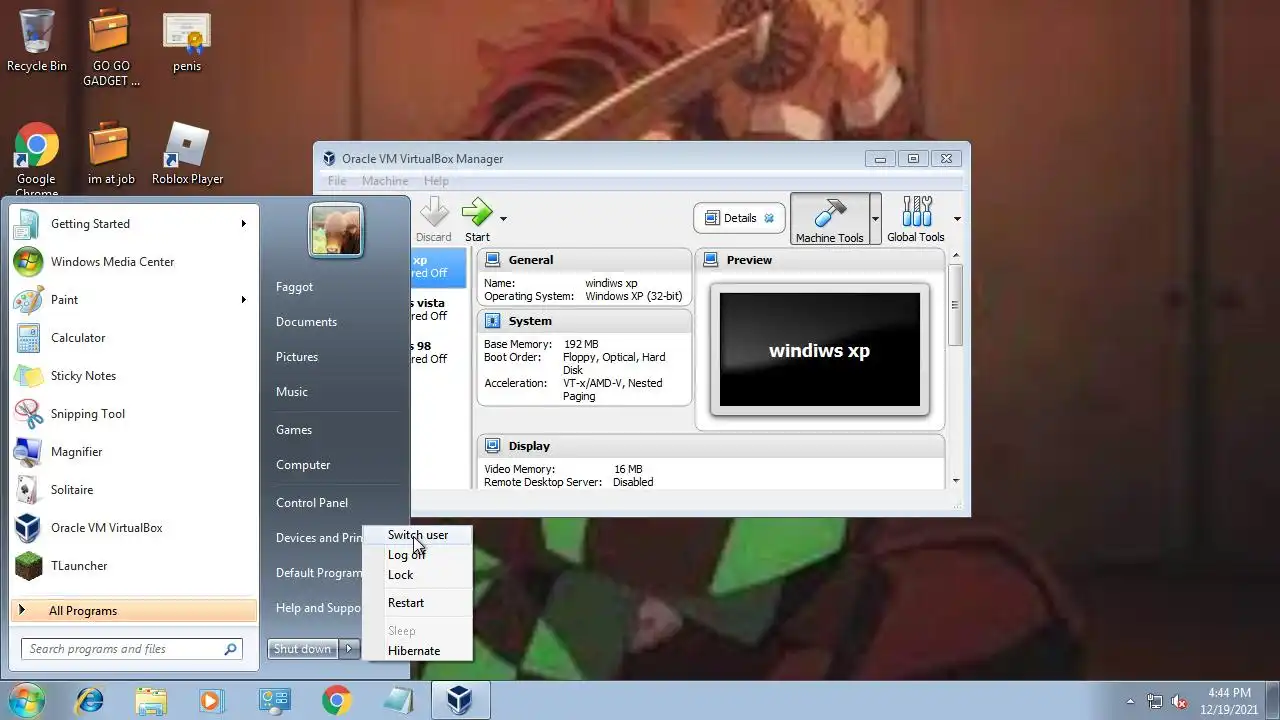Expand the Start button dropdown arrow
Image resolution: width=1280 pixels, height=720 pixels.
503,218
